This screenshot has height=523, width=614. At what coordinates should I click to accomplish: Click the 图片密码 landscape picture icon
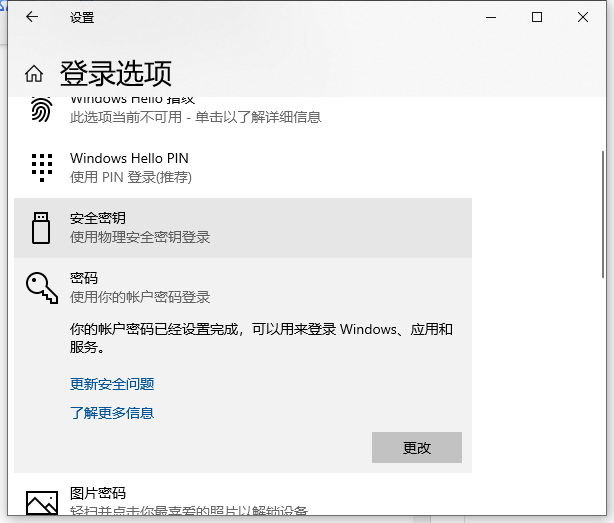click(41, 502)
